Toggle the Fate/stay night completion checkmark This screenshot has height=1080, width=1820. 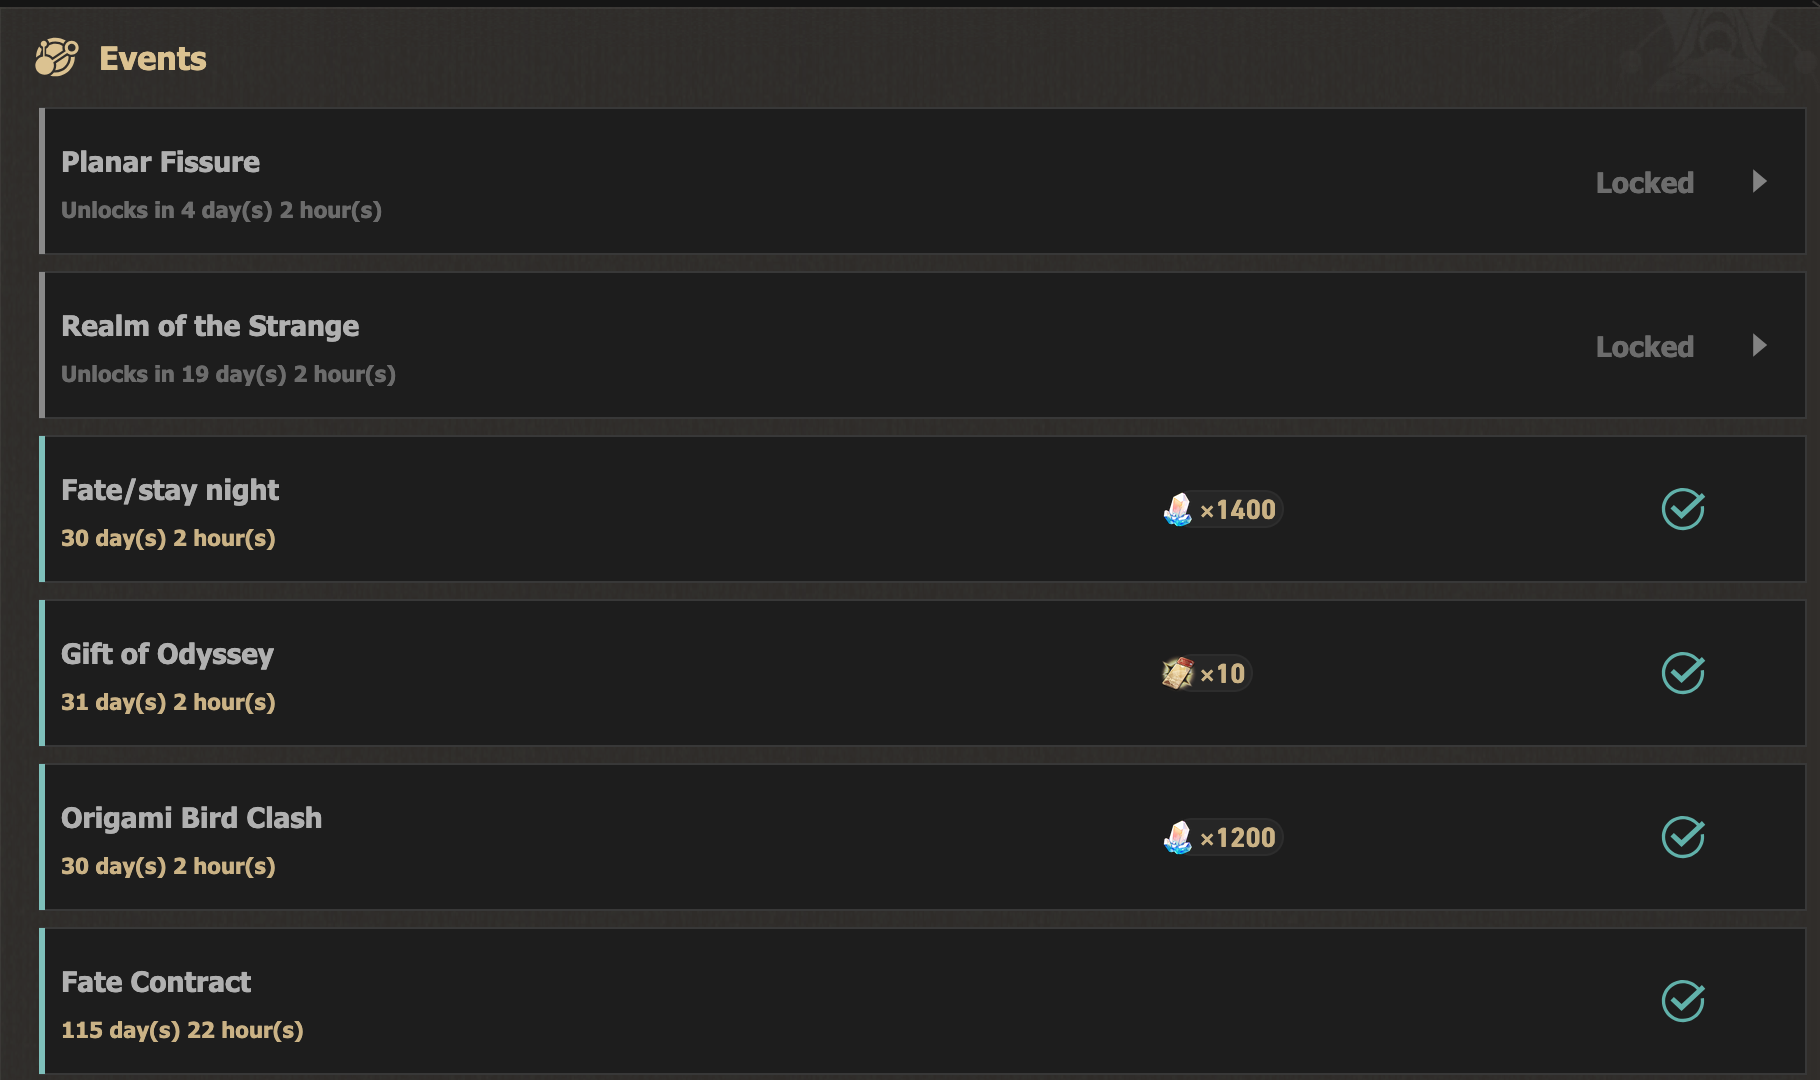(x=1683, y=510)
